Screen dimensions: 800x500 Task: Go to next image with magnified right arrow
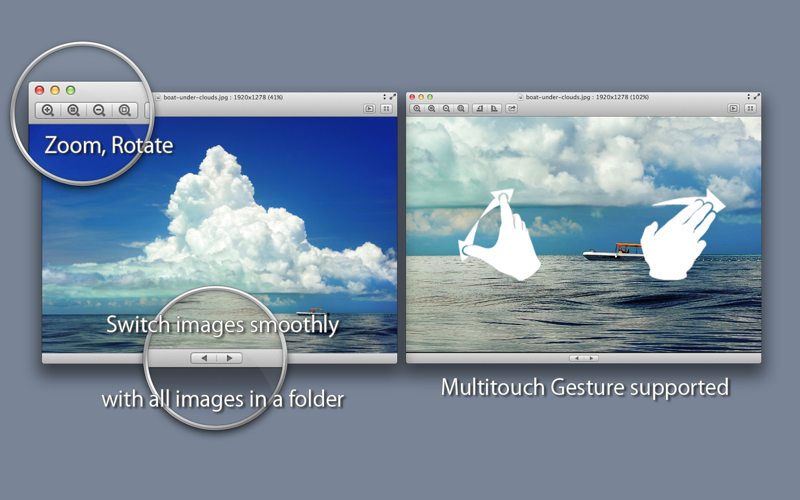230,358
